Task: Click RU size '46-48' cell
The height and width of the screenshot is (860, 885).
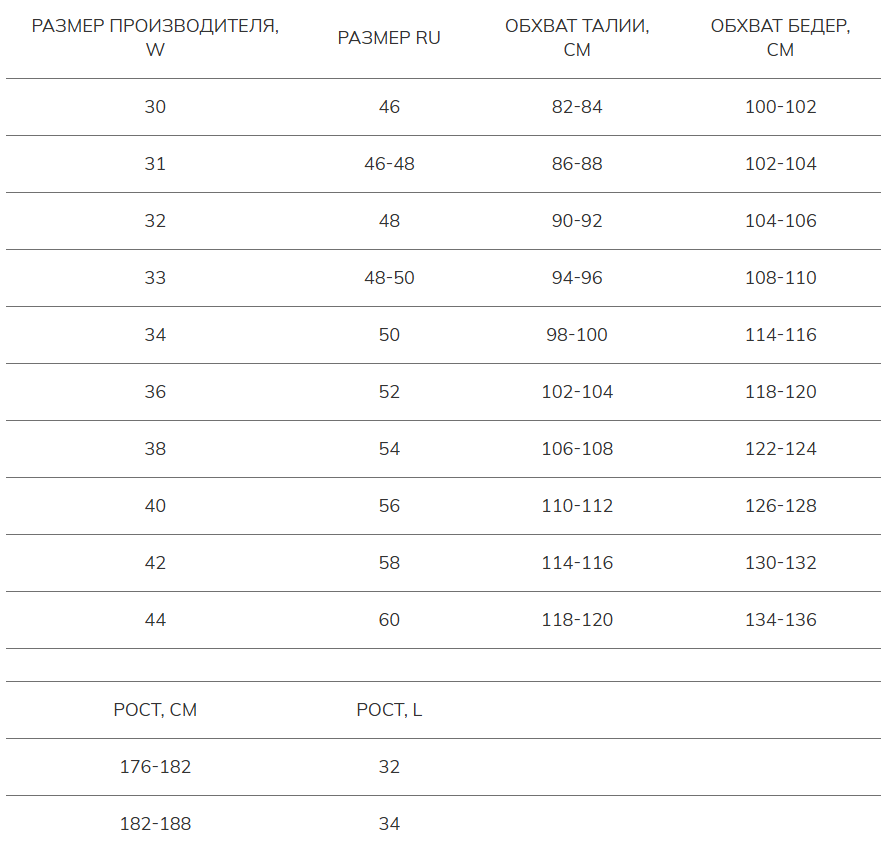Action: [x=389, y=164]
